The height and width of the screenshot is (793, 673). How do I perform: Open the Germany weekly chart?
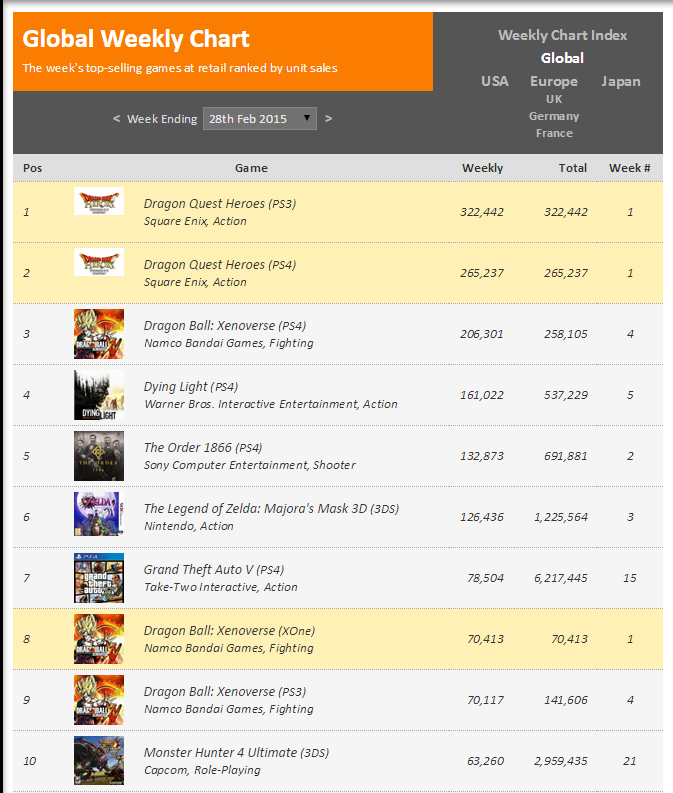point(554,116)
